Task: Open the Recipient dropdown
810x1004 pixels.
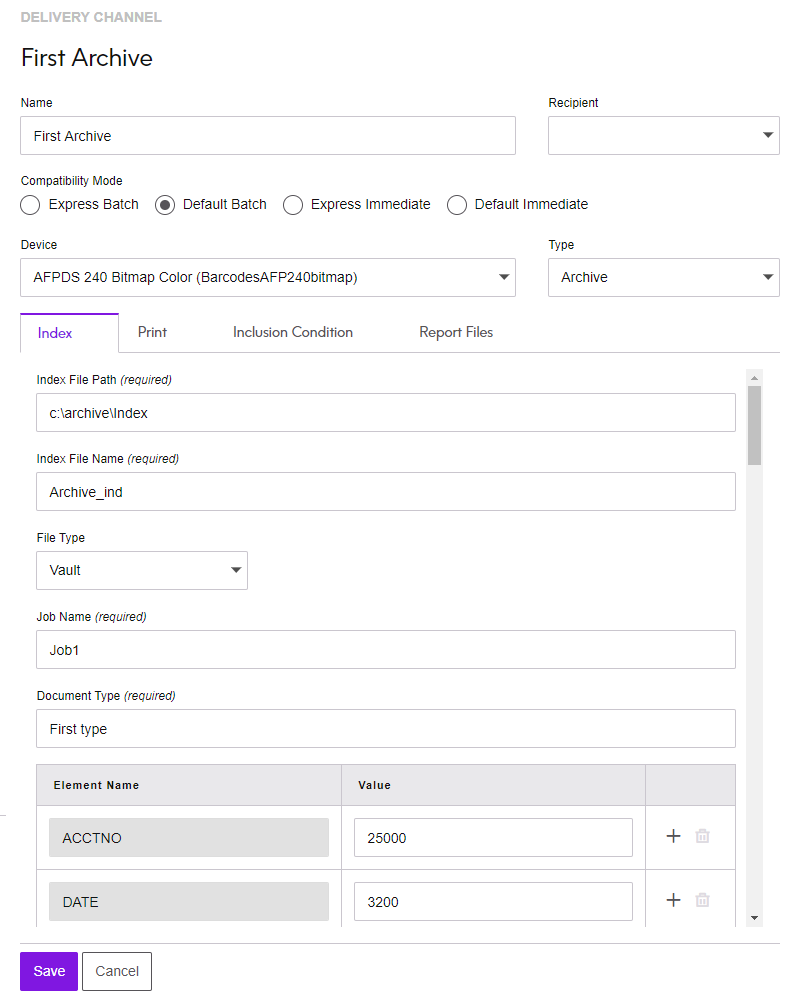Action: point(663,135)
